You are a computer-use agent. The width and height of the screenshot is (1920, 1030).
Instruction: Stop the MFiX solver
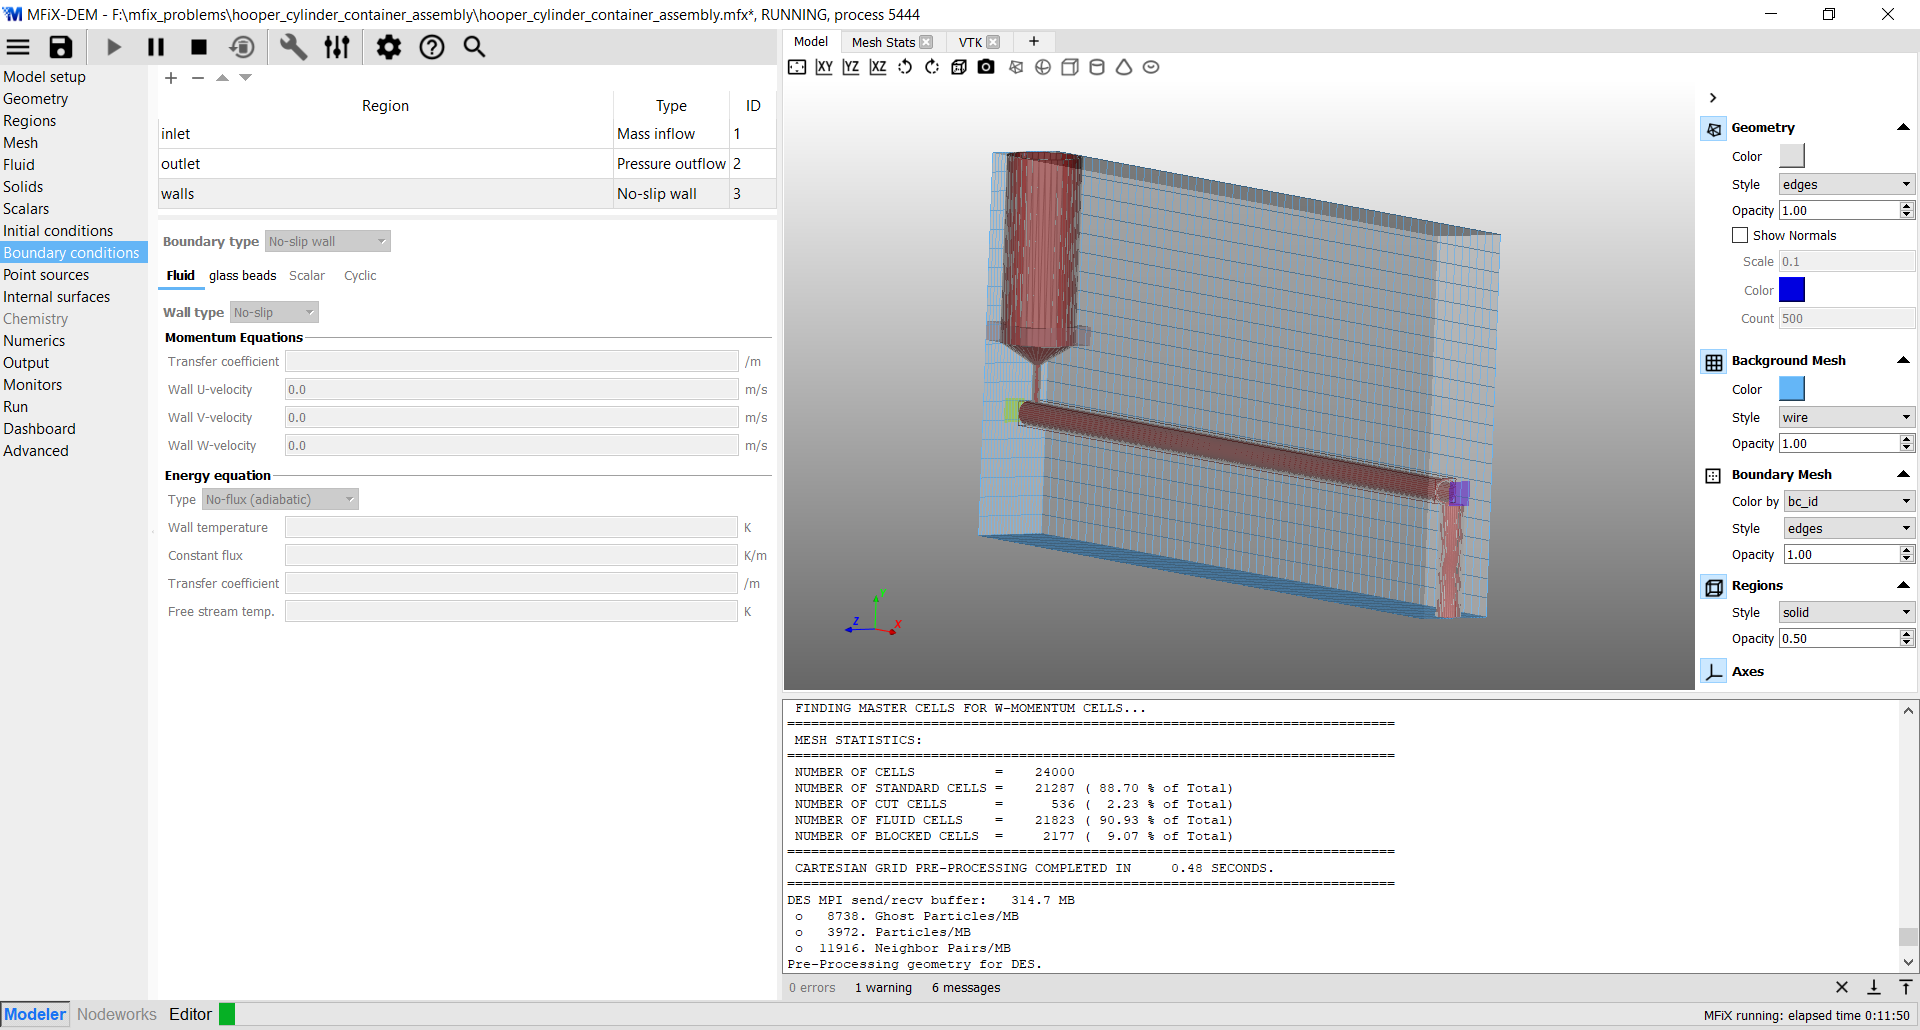click(x=199, y=47)
